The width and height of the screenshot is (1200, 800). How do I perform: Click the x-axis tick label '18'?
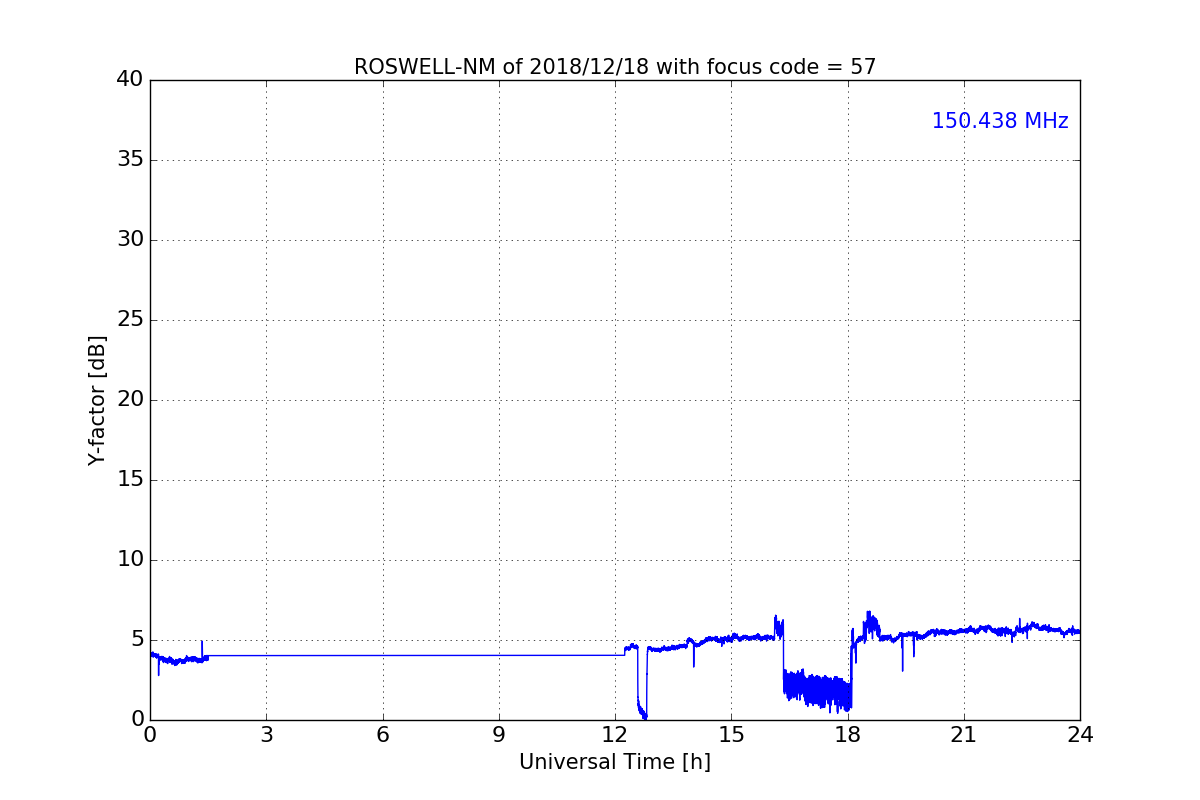tap(848, 734)
